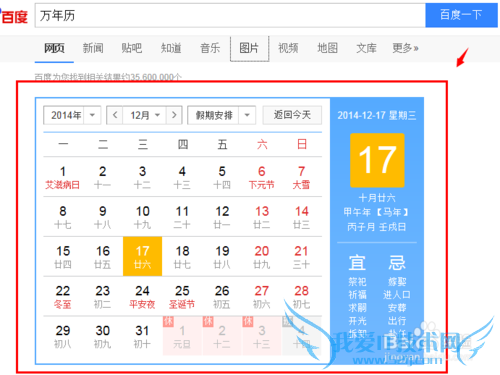
Task: Select December 22 冬至
Action: [x=63, y=297]
